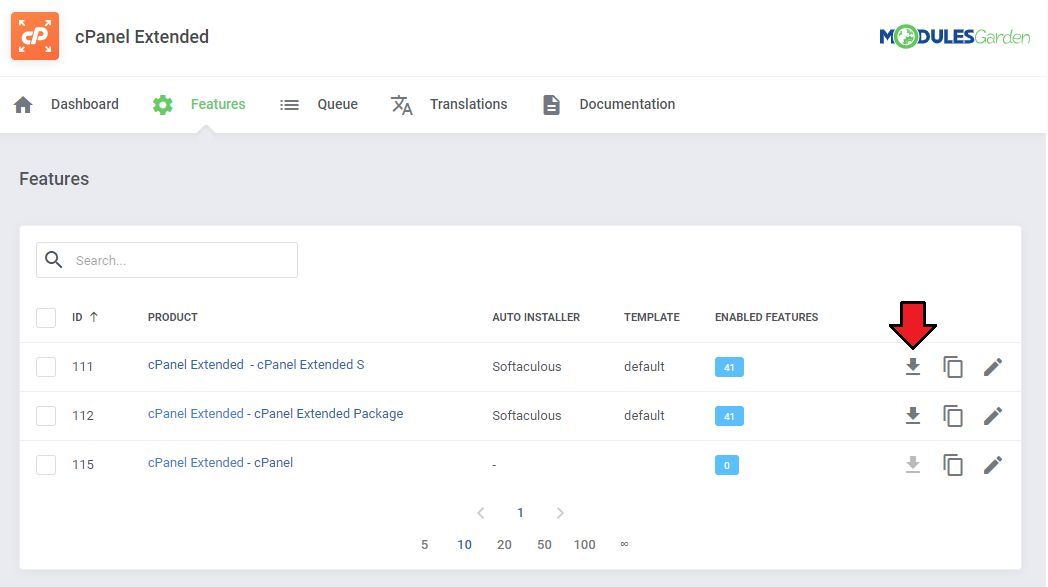Go to next page chevron
This screenshot has width=1048, height=587.
coord(560,513)
